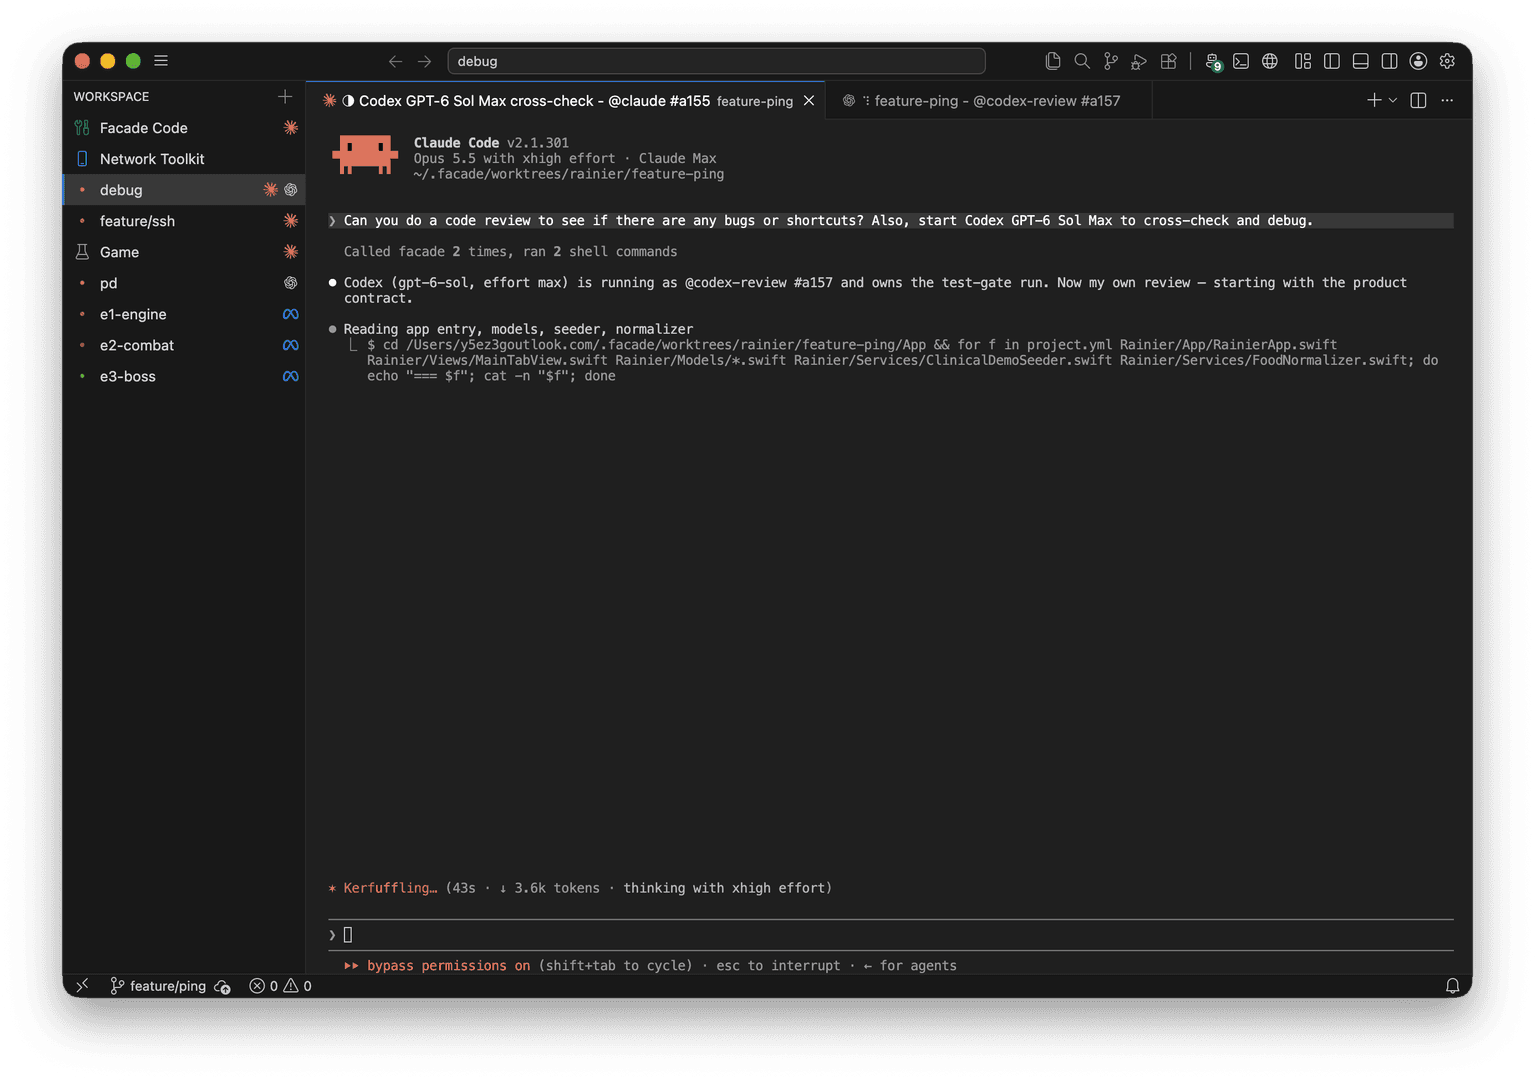The image size is (1535, 1080).
Task: Add new workspace with plus next to WORKSPACE
Action: click(x=285, y=96)
